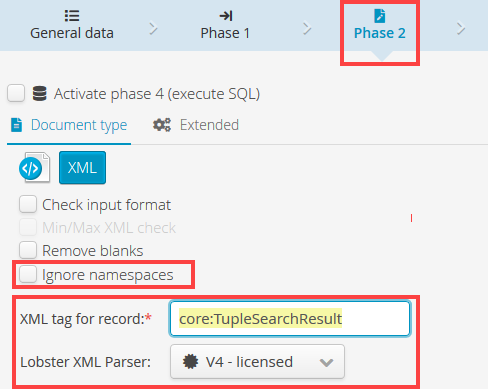This screenshot has height=389, width=488.
Task: Click the chevron after Phase 2
Action: point(461,28)
